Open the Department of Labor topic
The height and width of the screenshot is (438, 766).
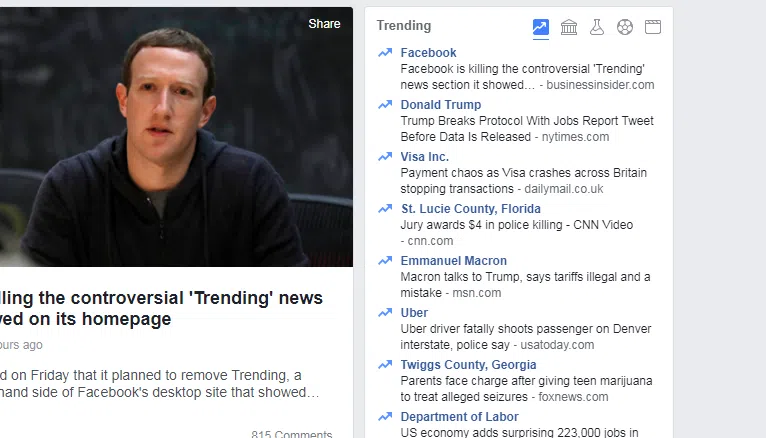[x=459, y=417]
